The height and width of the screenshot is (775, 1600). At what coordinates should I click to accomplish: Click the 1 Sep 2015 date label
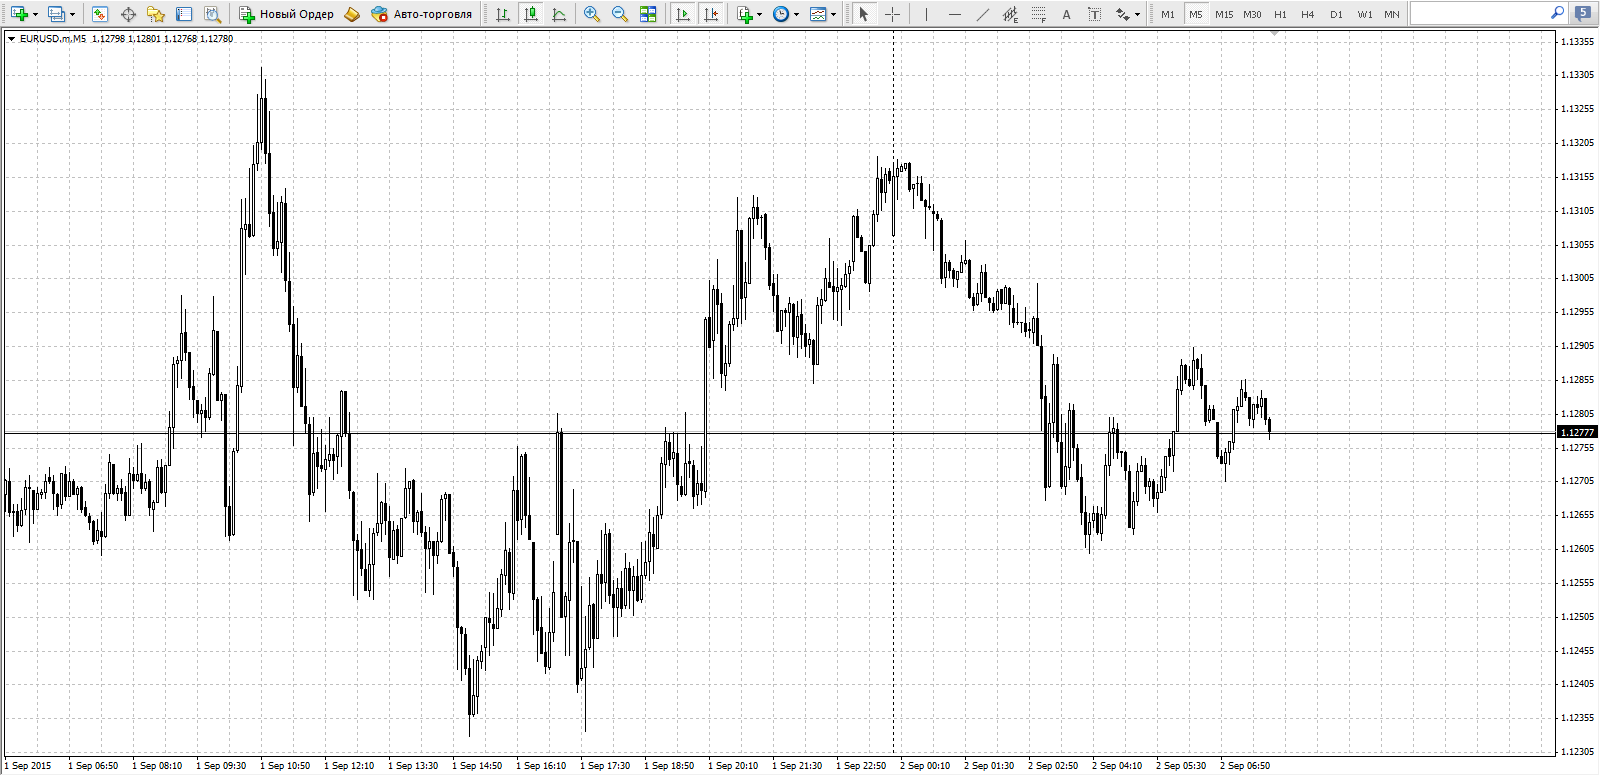28,766
